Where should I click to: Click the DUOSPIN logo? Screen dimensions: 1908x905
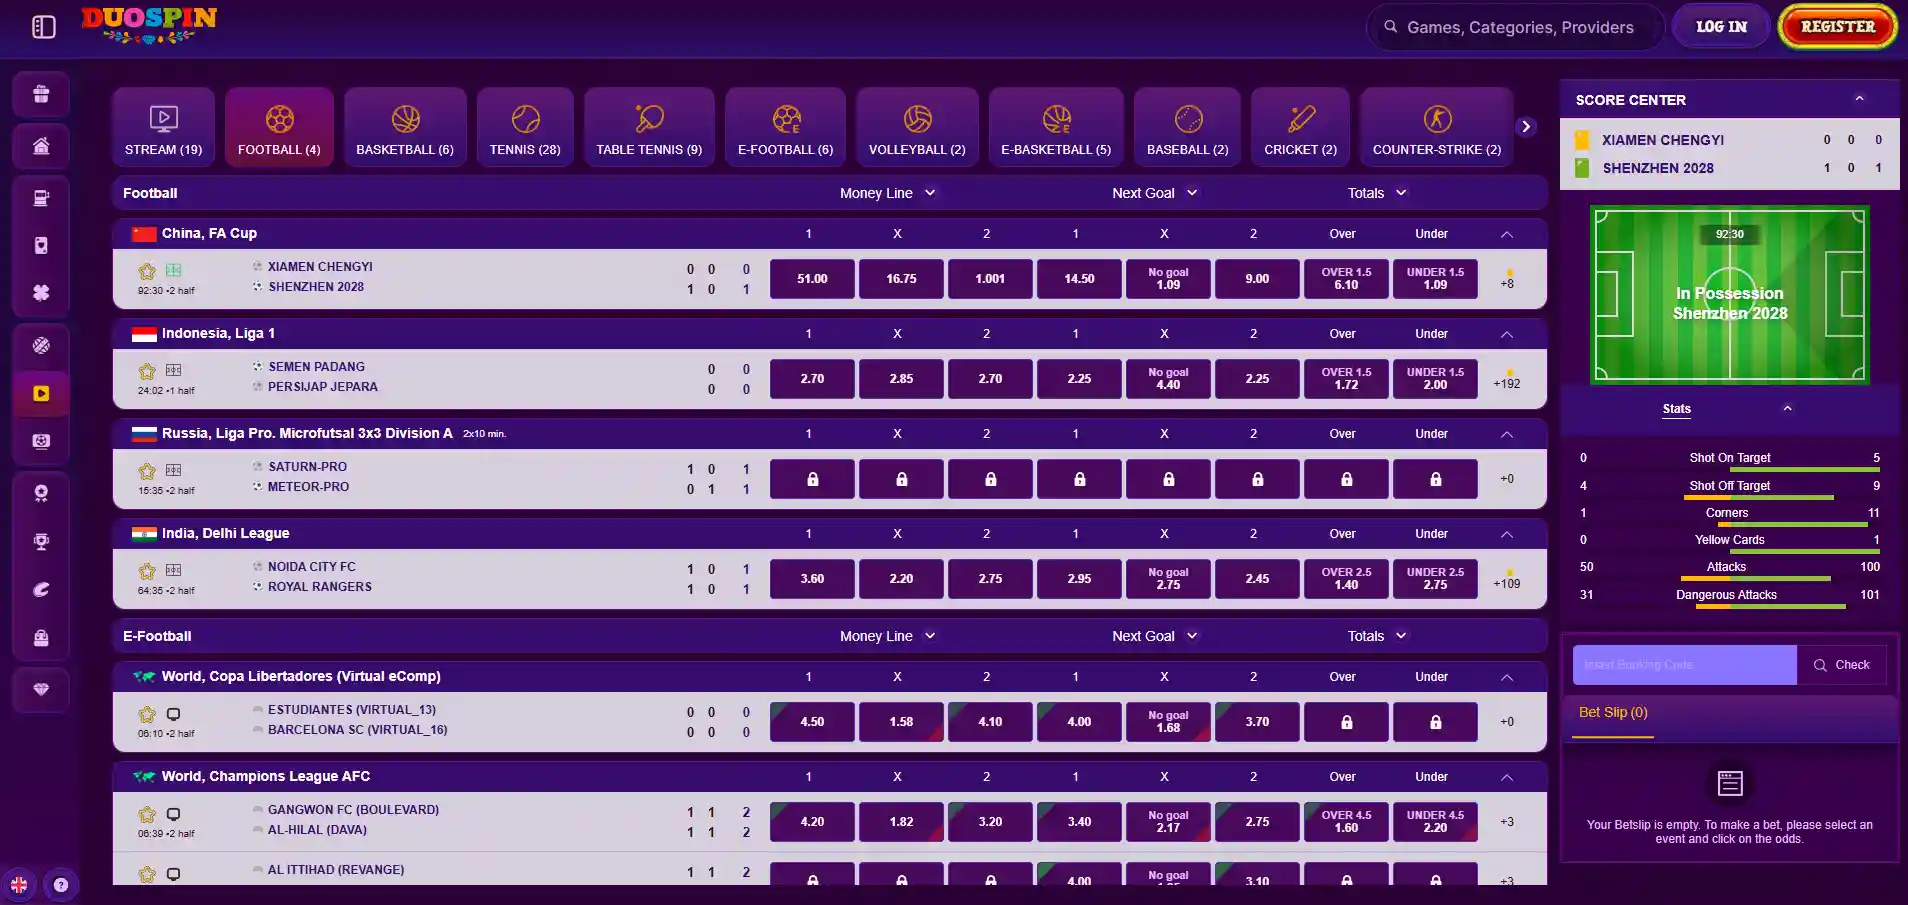149,25
